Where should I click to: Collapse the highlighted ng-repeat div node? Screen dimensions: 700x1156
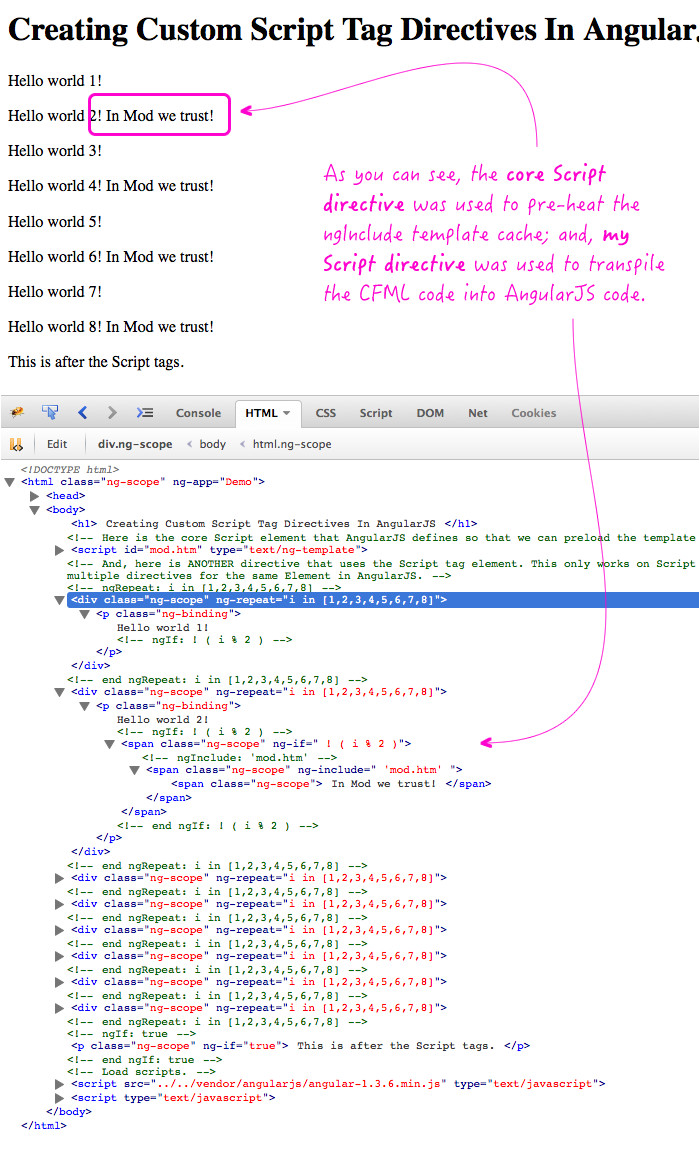click(59, 600)
